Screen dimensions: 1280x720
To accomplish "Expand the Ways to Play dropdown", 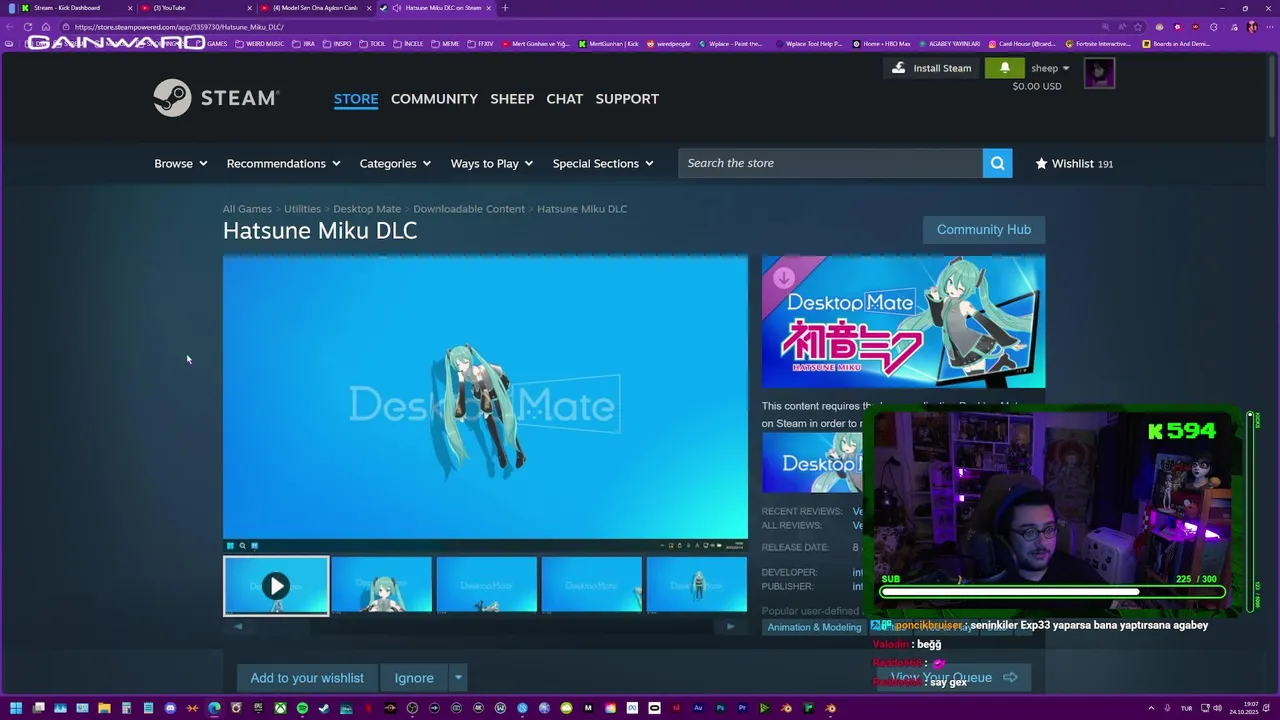I will [492, 163].
